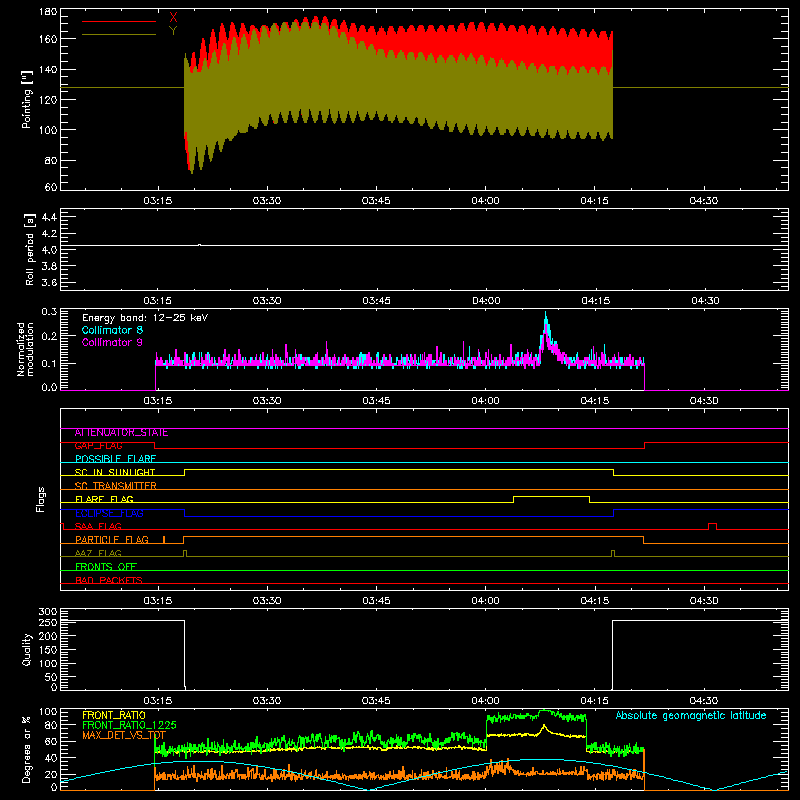Click the red X legend line

[119, 21]
